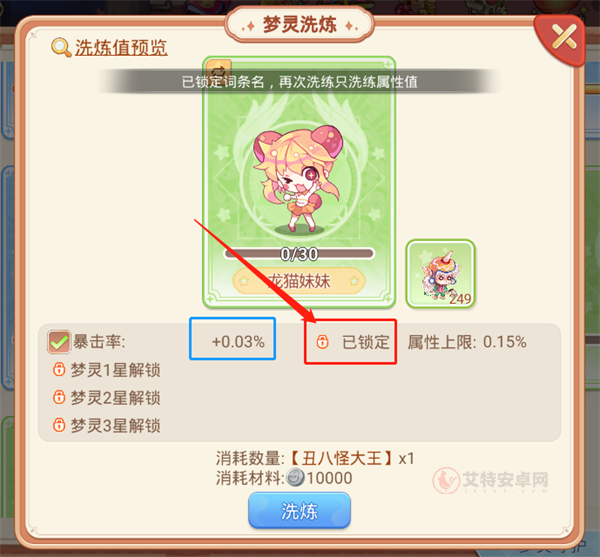Click the lock icon for 梦灵2星解锁

(x=59, y=397)
